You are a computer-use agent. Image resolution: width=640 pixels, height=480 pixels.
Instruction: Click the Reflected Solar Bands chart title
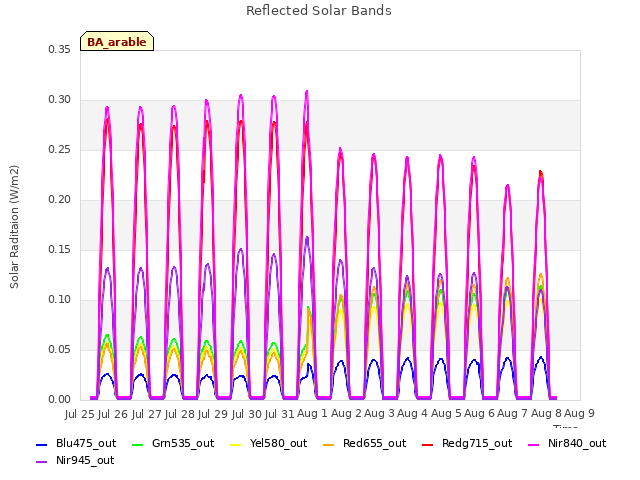[x=319, y=11]
